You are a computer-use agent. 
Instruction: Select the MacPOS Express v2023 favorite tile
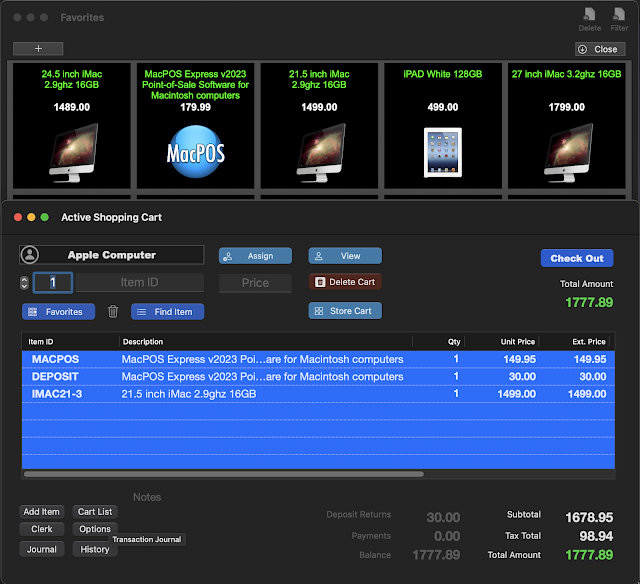196,125
